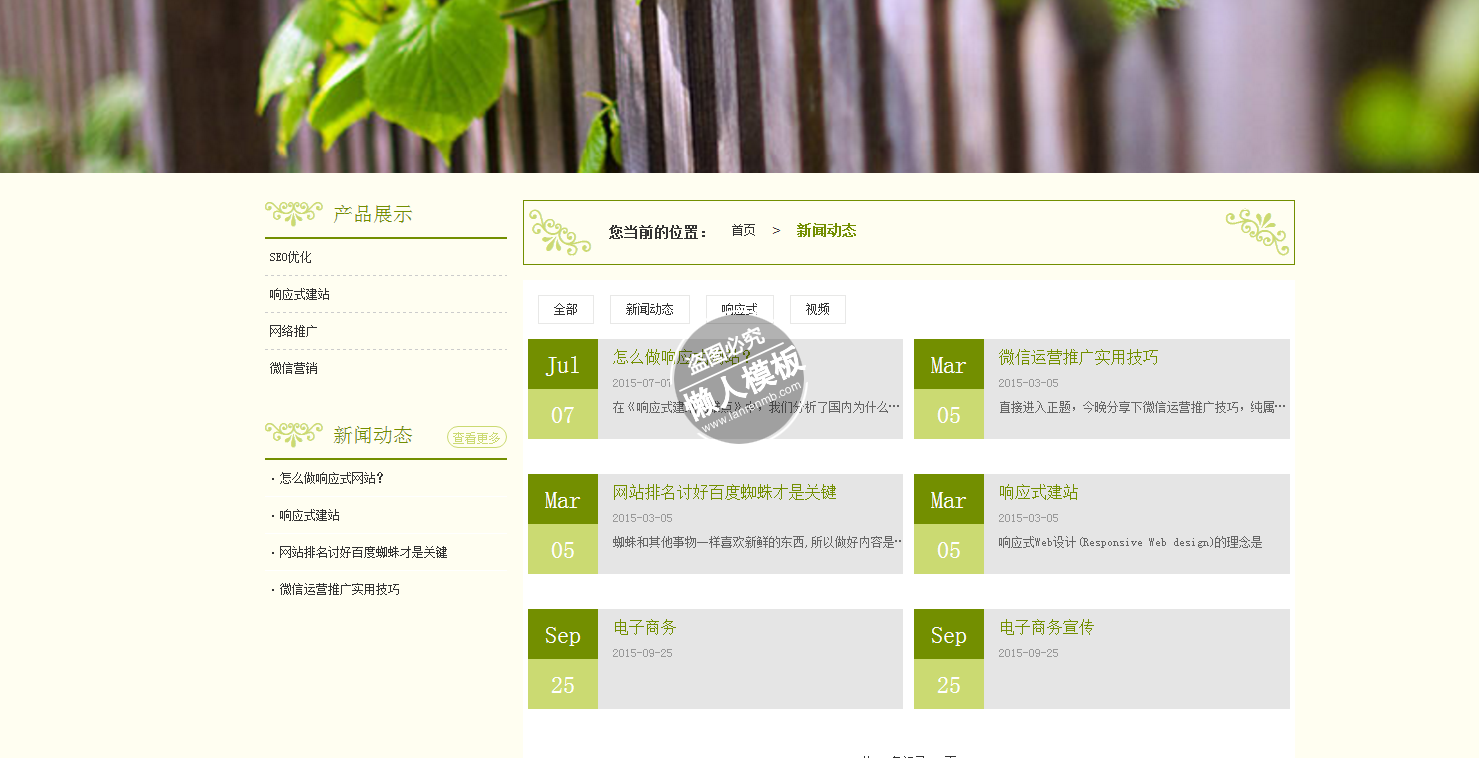Open sidebar news item 响应式建站
Image resolution: width=1479 pixels, height=758 pixels.
[309, 515]
